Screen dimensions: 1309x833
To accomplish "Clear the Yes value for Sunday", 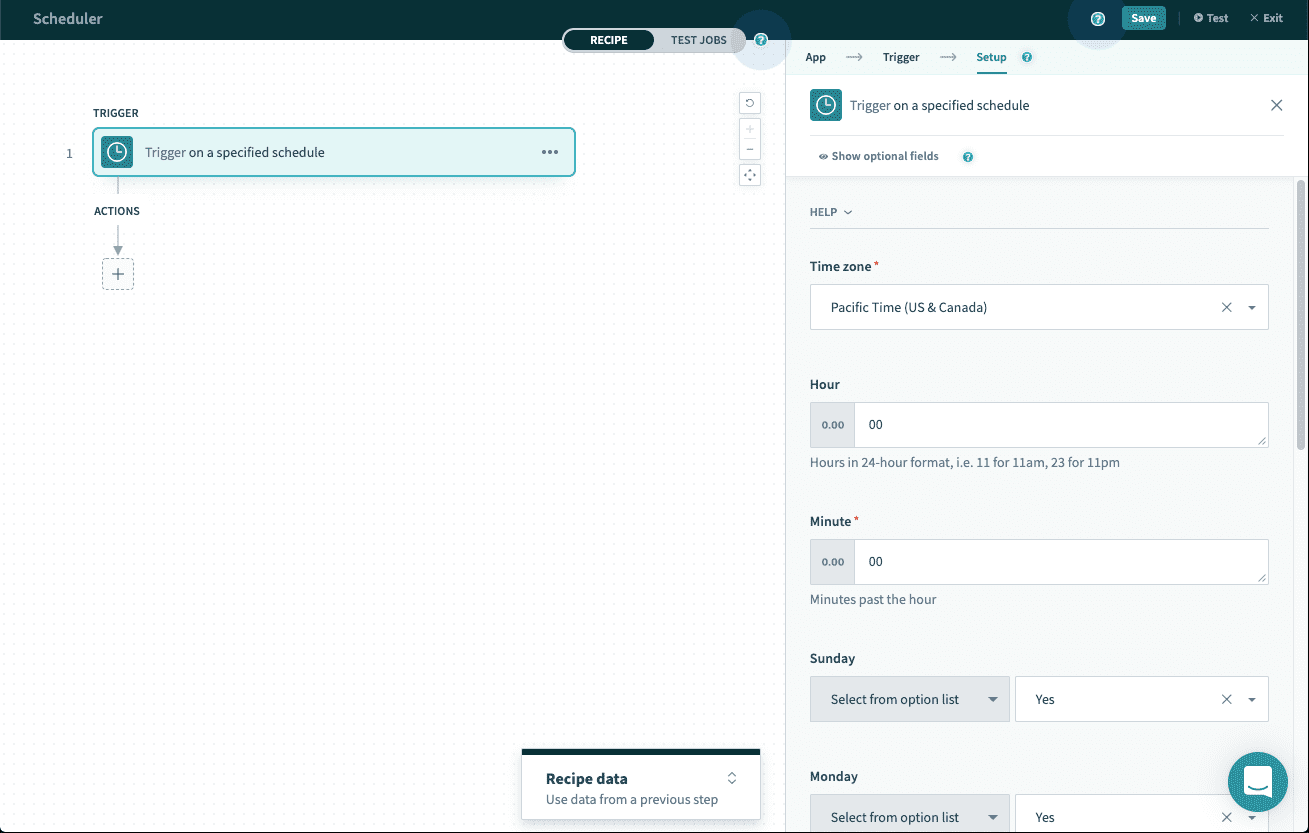I will click(x=1226, y=698).
